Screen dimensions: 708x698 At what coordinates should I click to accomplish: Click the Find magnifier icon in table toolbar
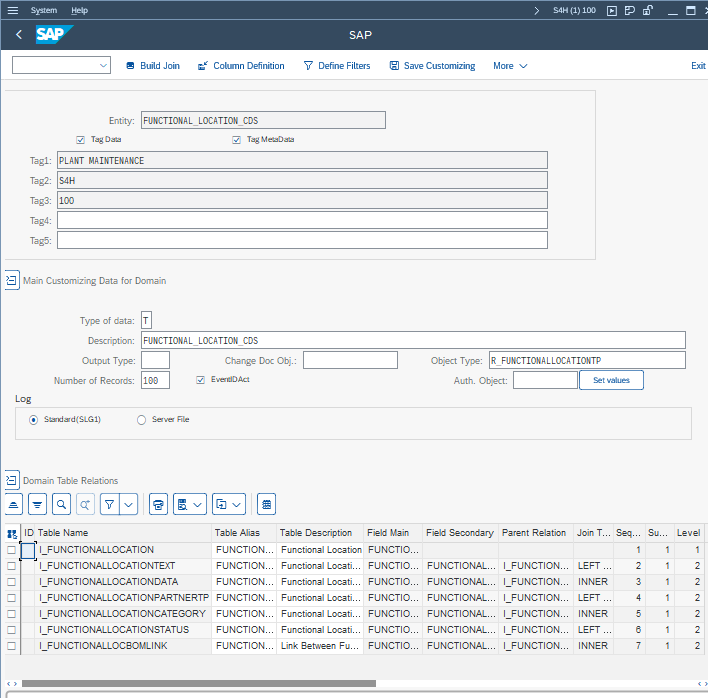[62, 504]
